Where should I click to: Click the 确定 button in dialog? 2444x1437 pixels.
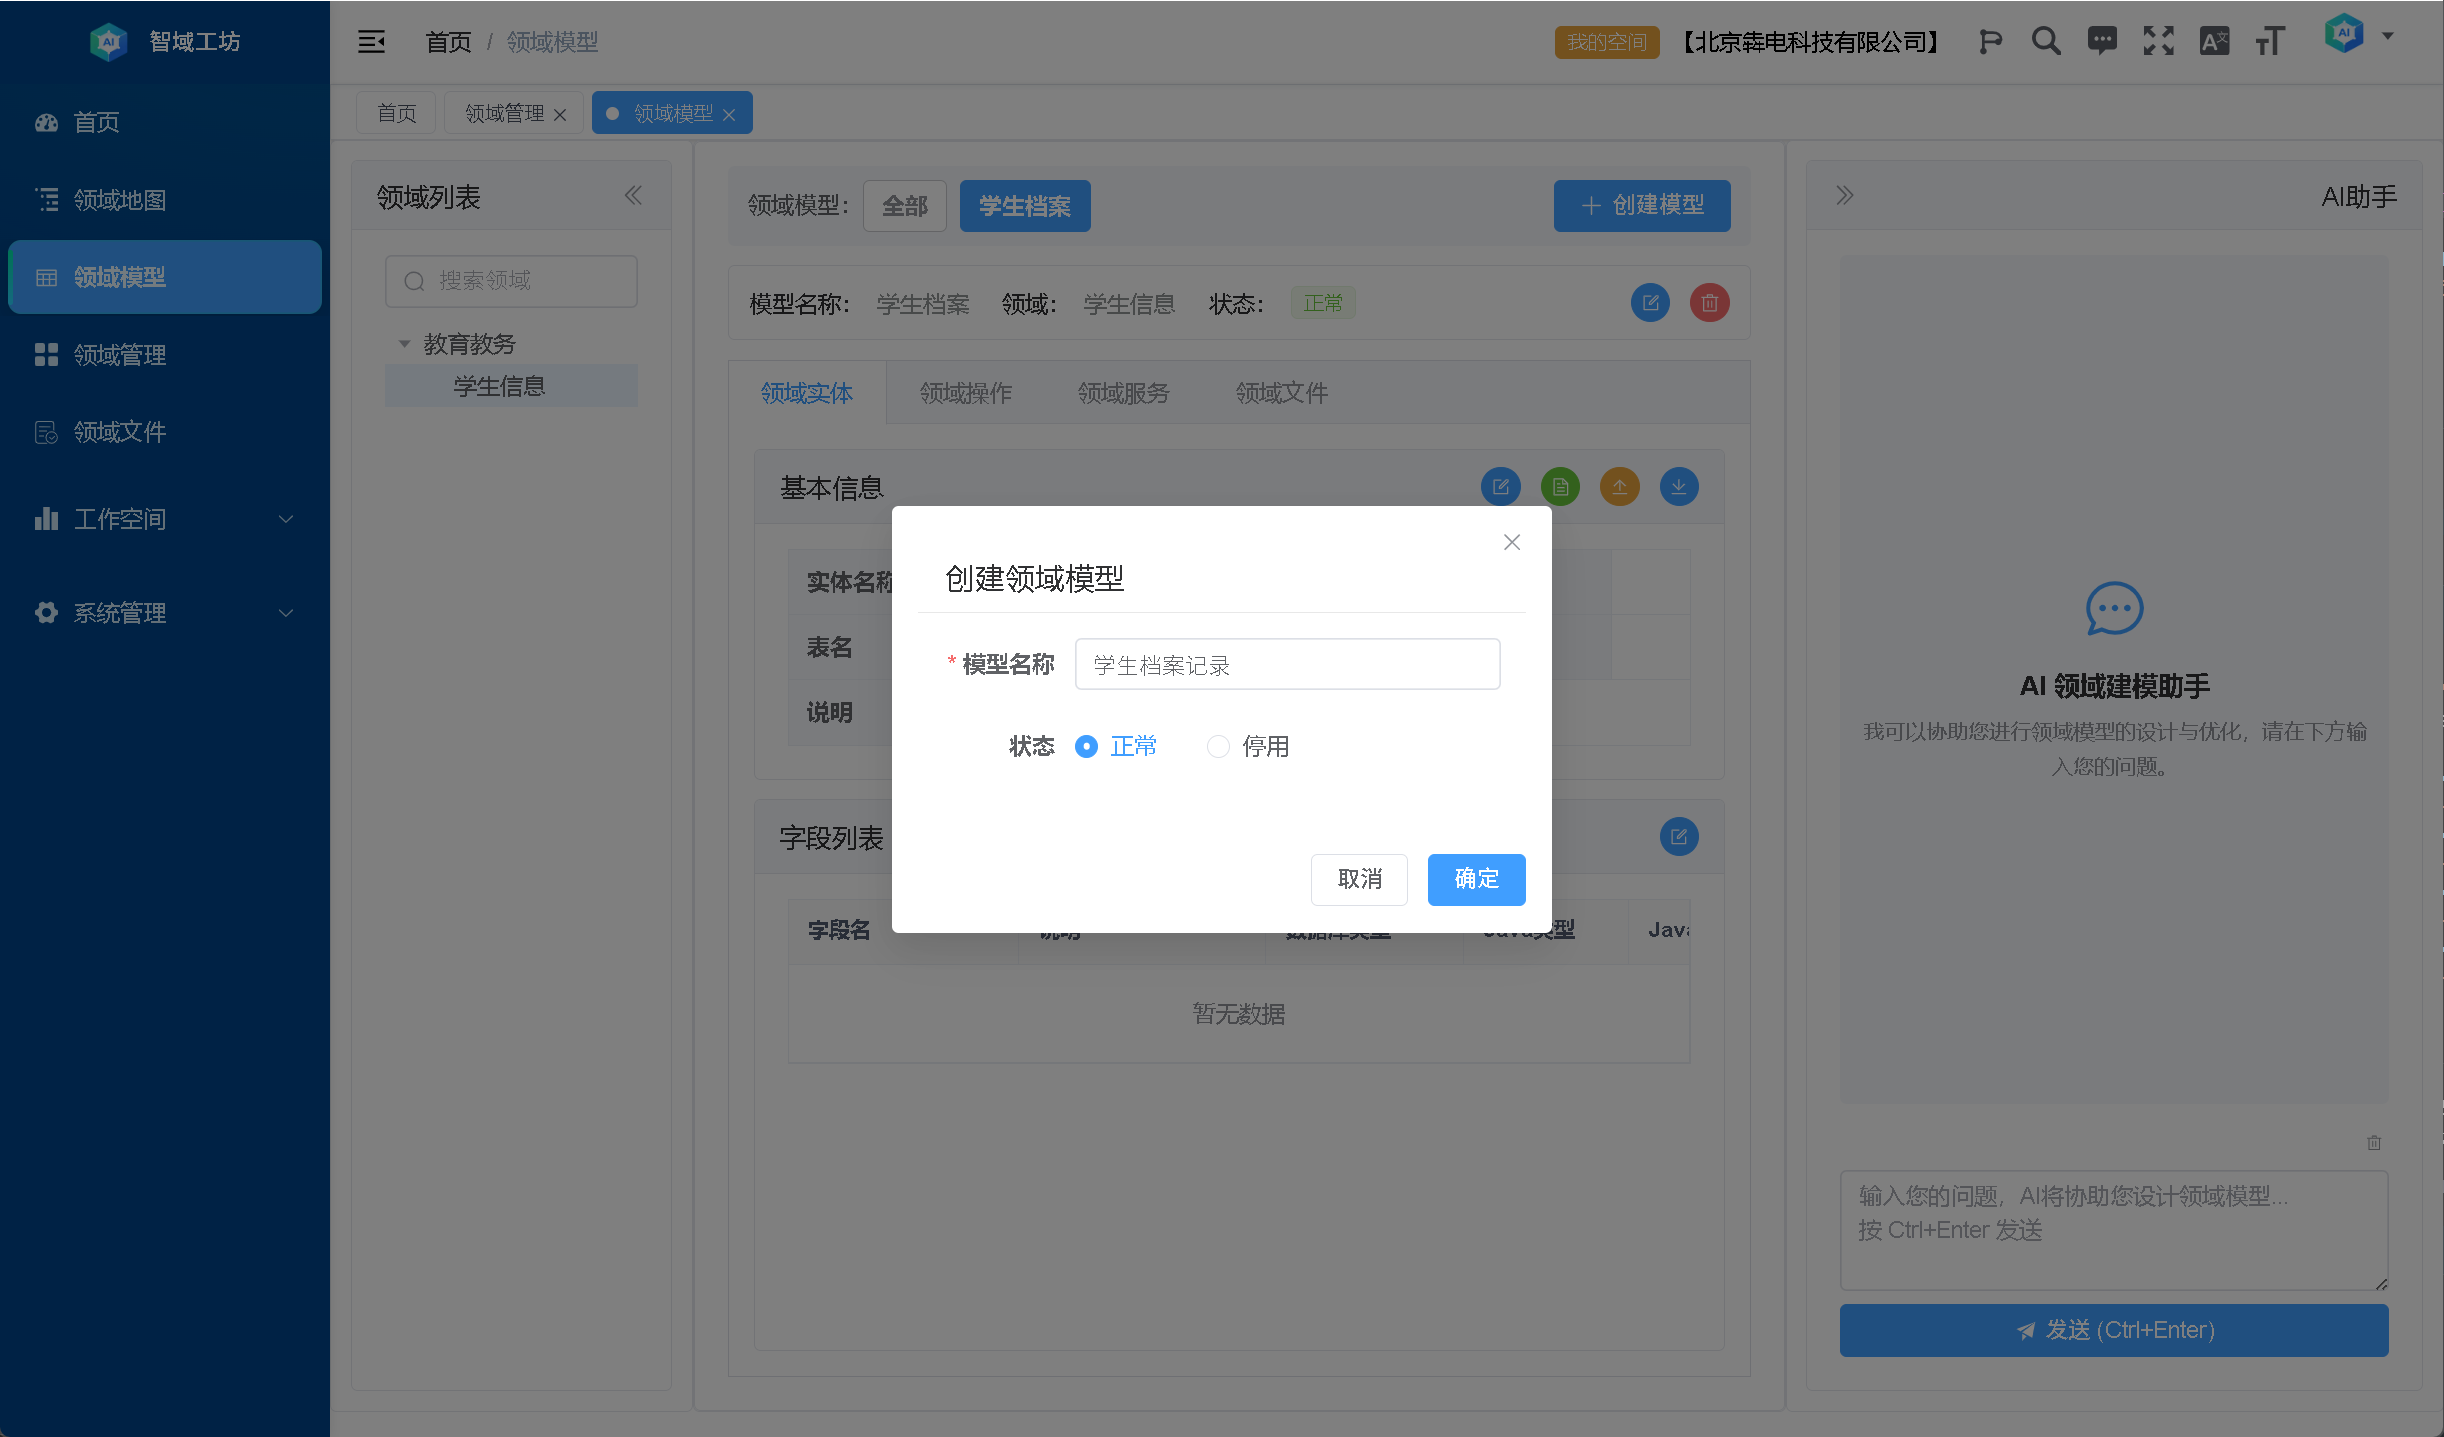click(1476, 879)
